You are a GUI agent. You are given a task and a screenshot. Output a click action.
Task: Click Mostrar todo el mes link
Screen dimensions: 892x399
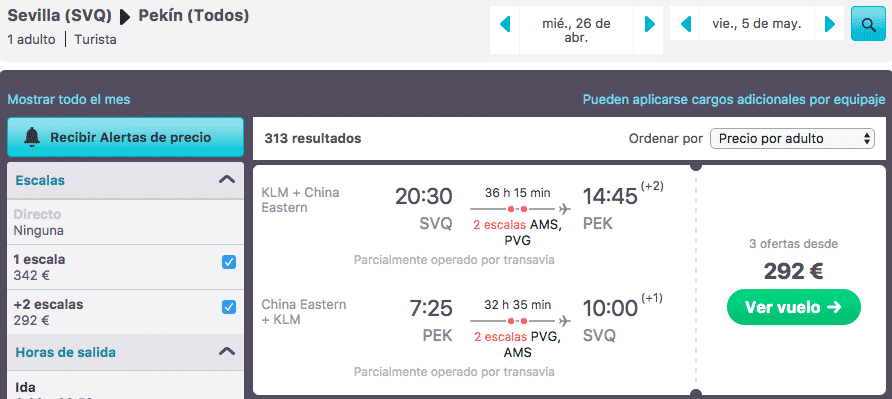tap(69, 100)
